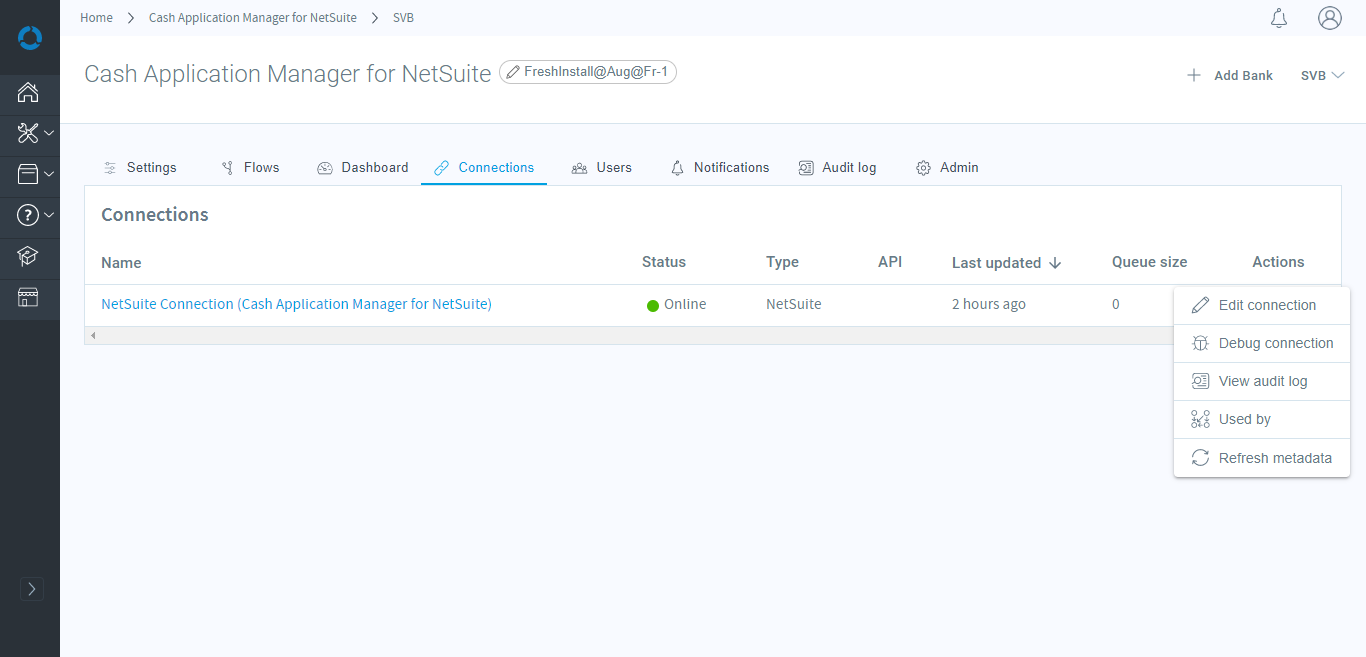Click the pencil icon beside FreshInstall tag
The width and height of the screenshot is (1366, 657).
click(x=513, y=72)
